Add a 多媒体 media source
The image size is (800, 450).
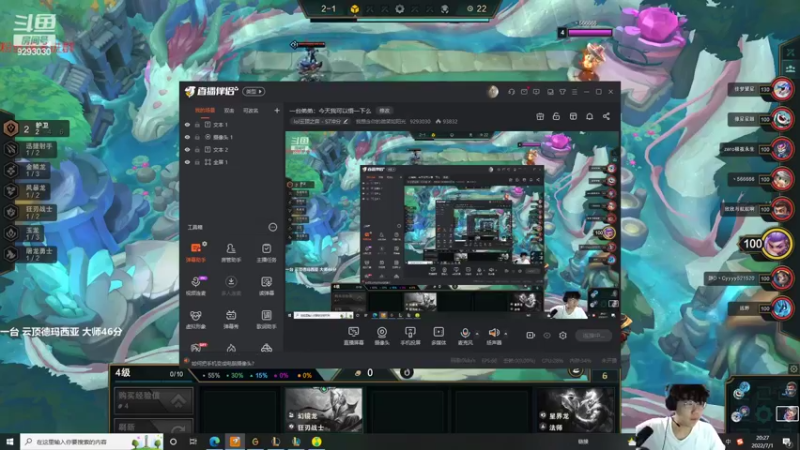coord(438,336)
